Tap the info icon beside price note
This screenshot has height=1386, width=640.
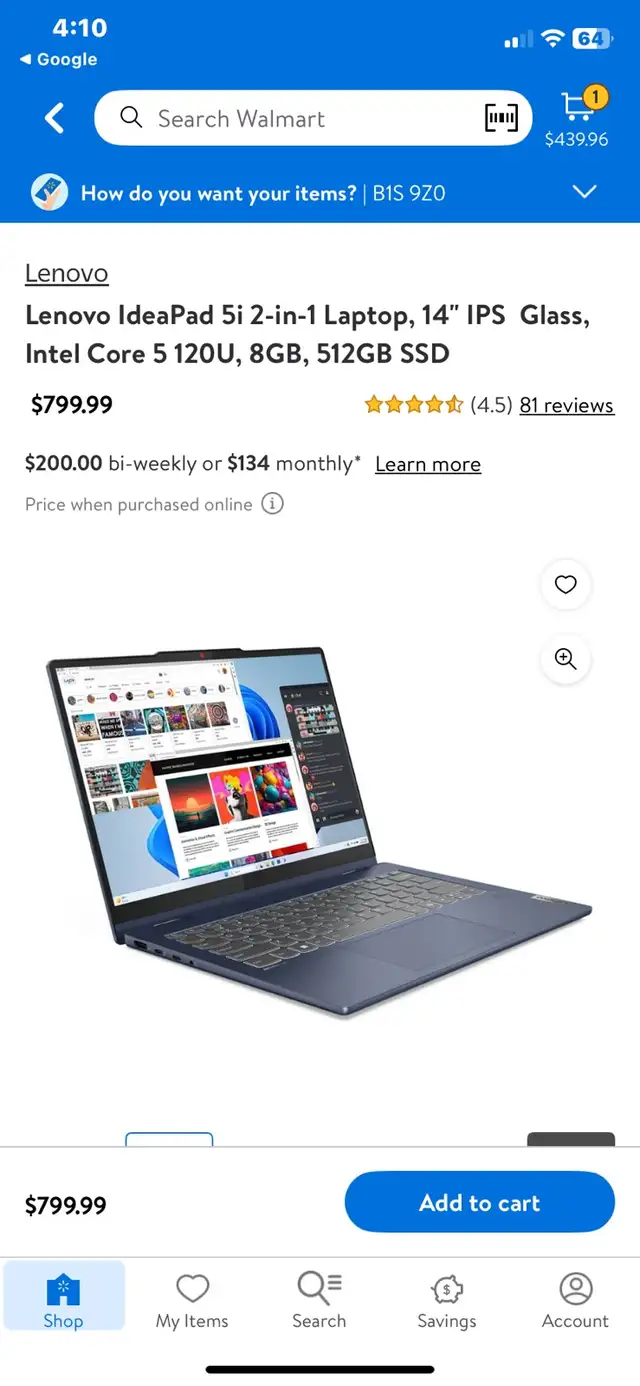pos(272,504)
